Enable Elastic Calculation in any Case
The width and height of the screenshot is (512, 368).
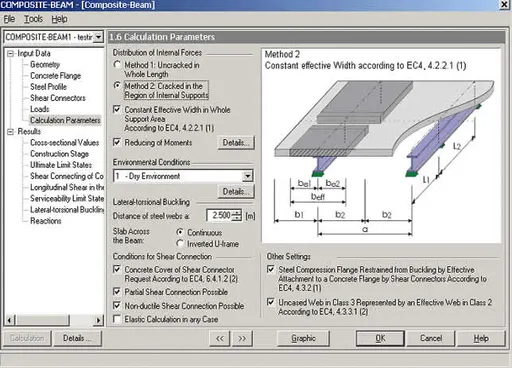117,319
